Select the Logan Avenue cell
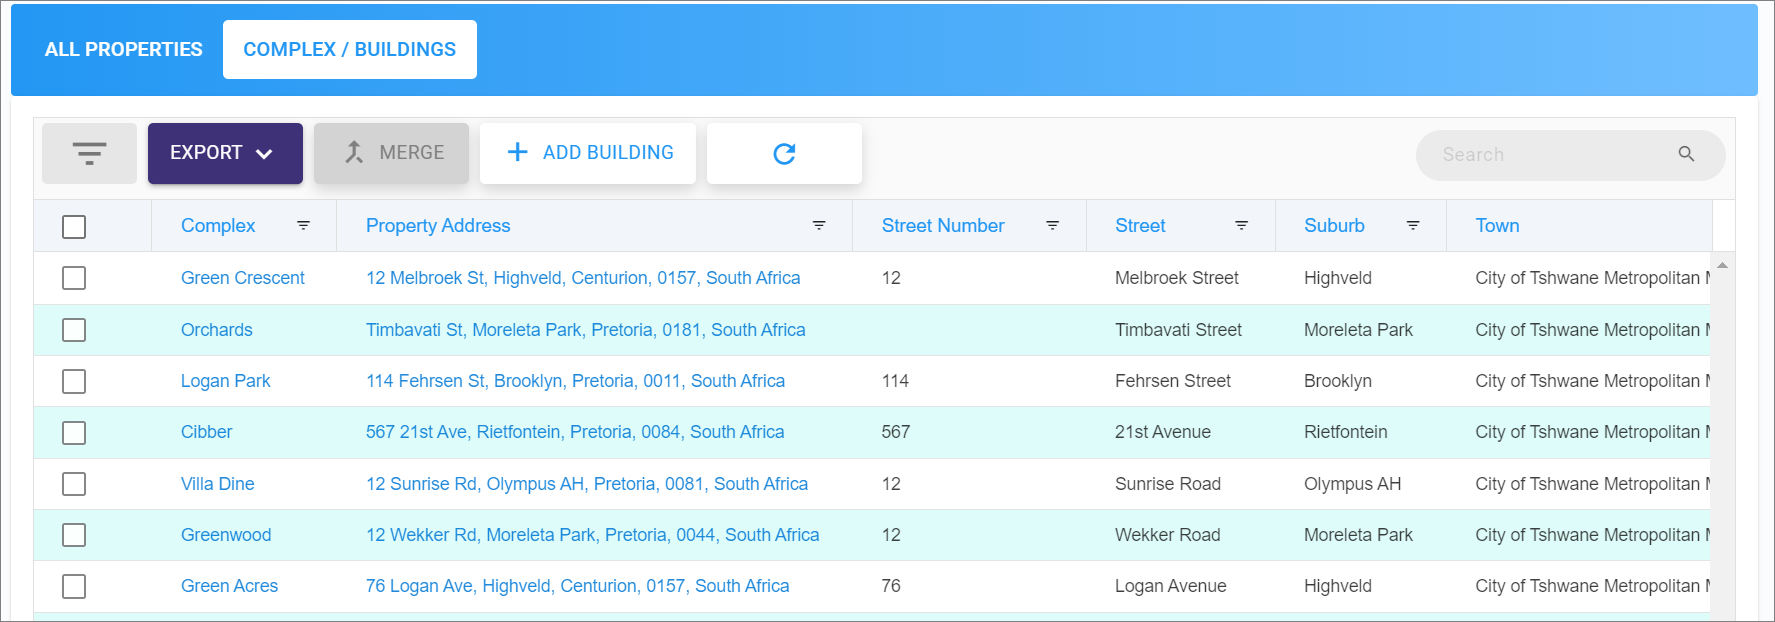 click(1171, 586)
